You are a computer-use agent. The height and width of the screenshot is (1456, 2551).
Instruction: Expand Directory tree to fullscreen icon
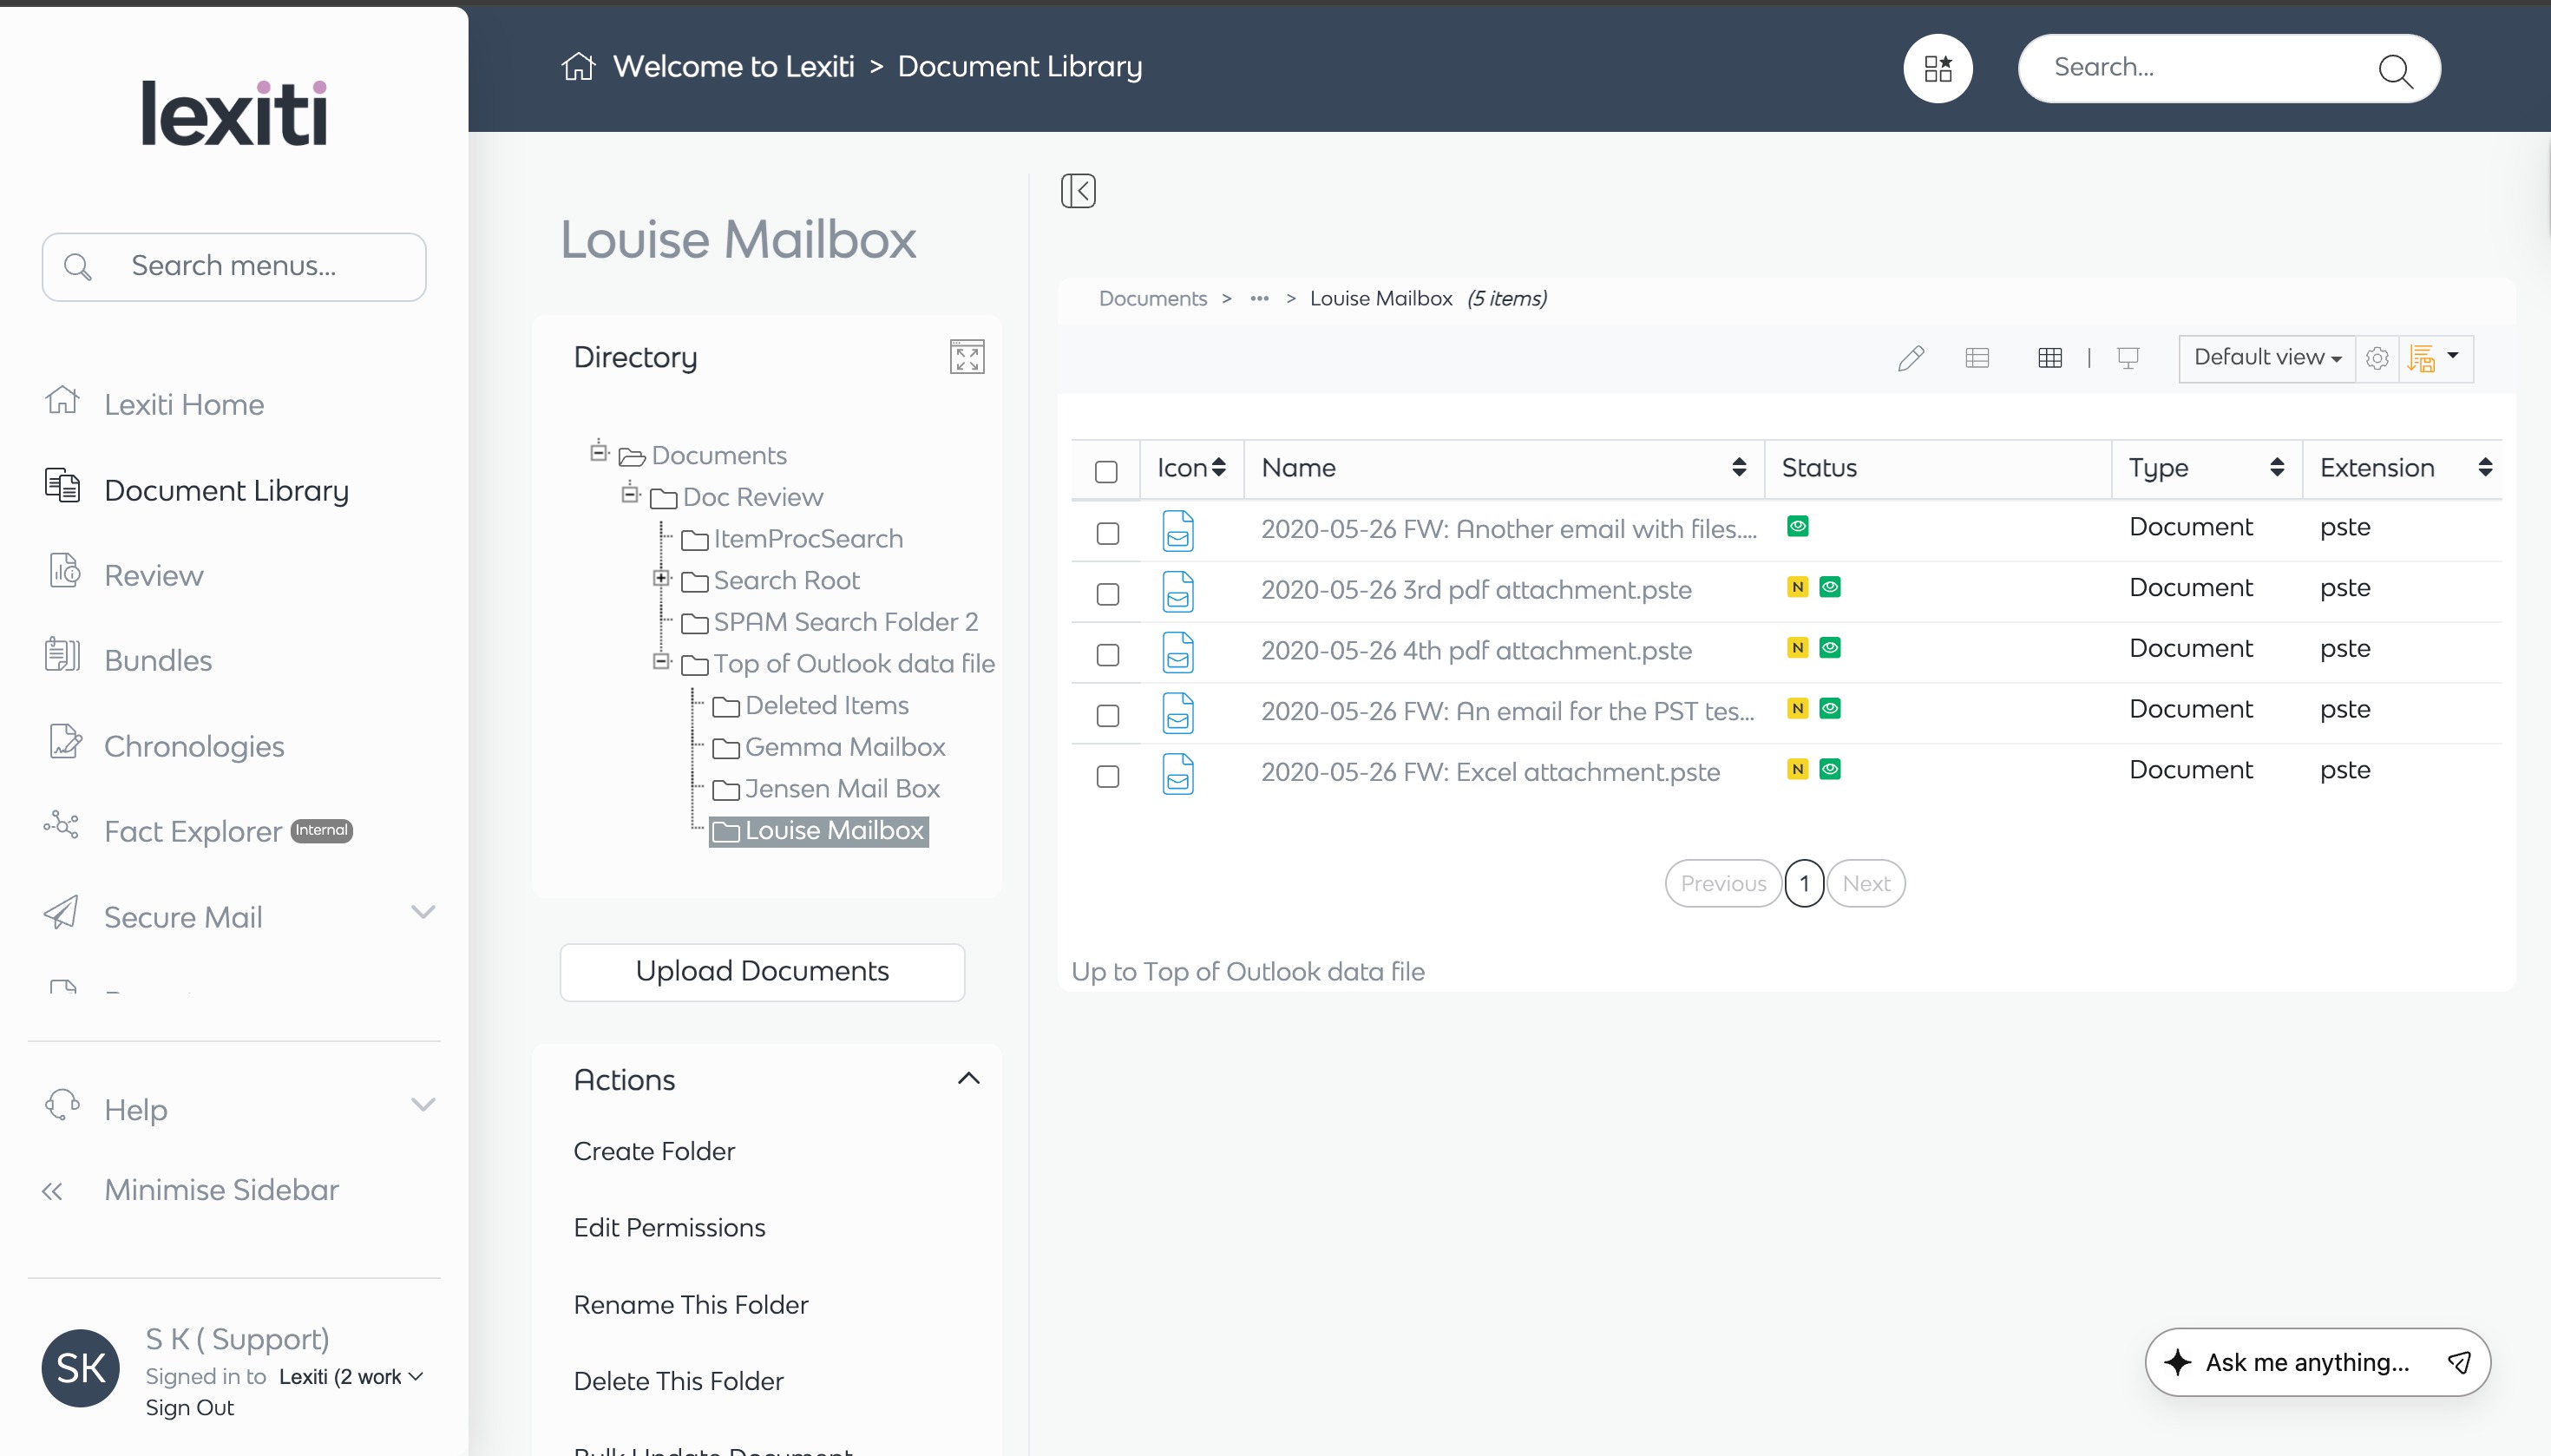tap(966, 357)
